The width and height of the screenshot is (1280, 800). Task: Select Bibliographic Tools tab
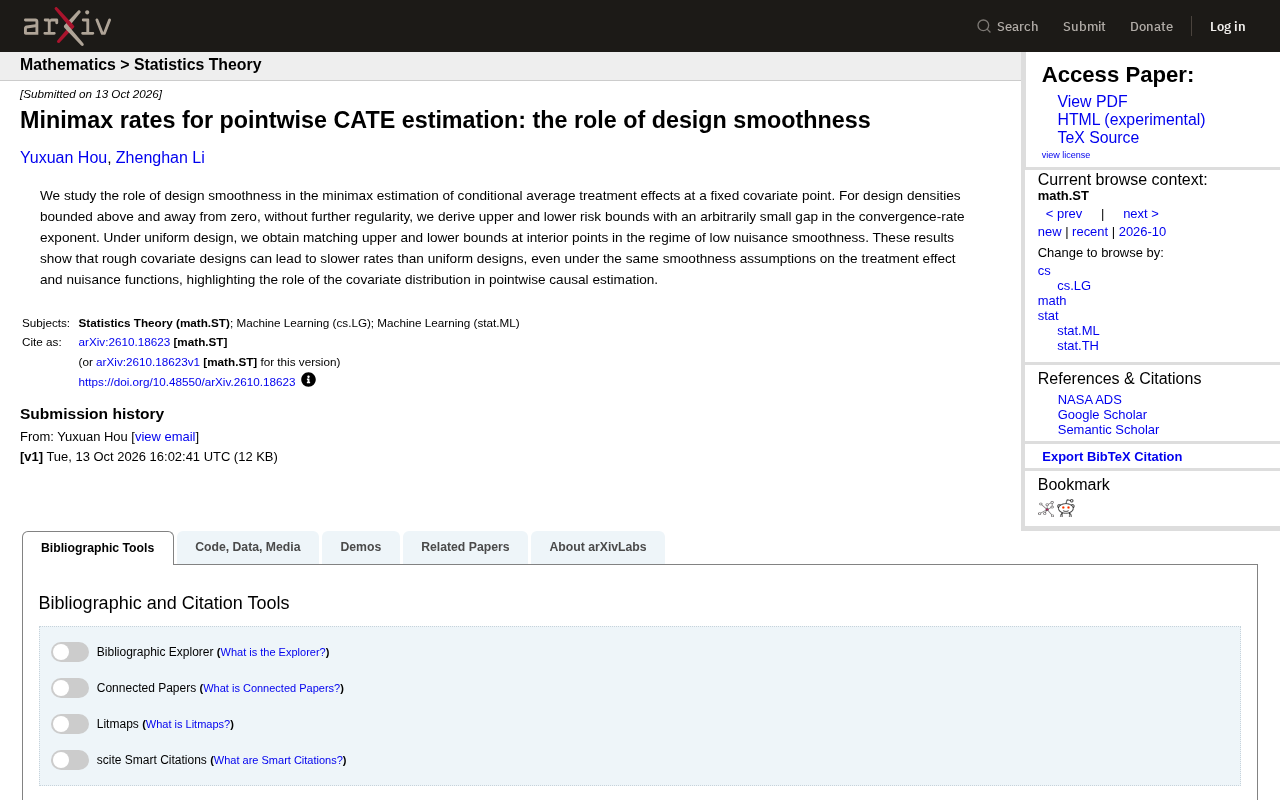click(98, 548)
